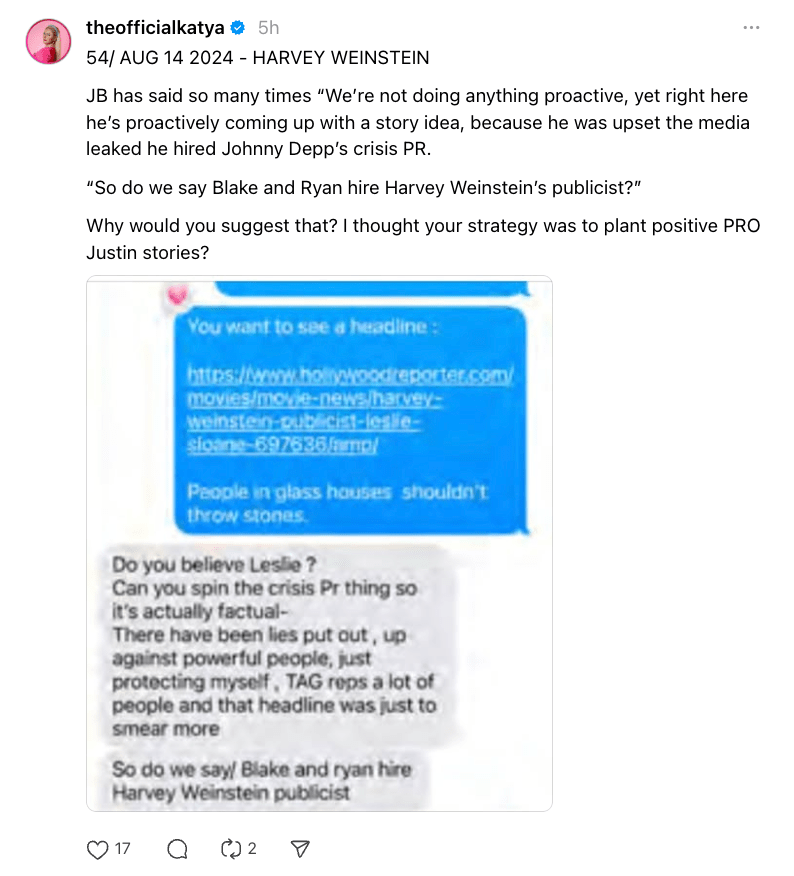The height and width of the screenshot is (876, 794).
Task: Share the post with the paper plane icon
Action: click(300, 849)
